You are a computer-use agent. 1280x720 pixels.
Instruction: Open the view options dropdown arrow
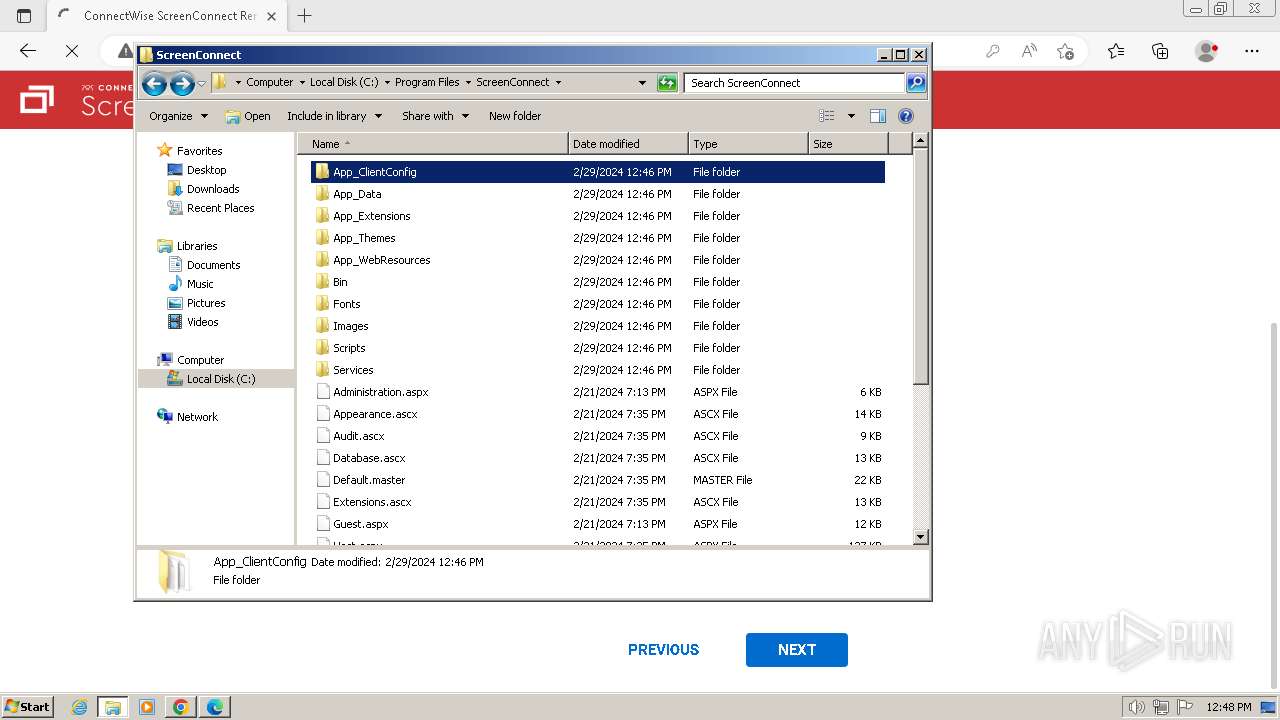[851, 116]
